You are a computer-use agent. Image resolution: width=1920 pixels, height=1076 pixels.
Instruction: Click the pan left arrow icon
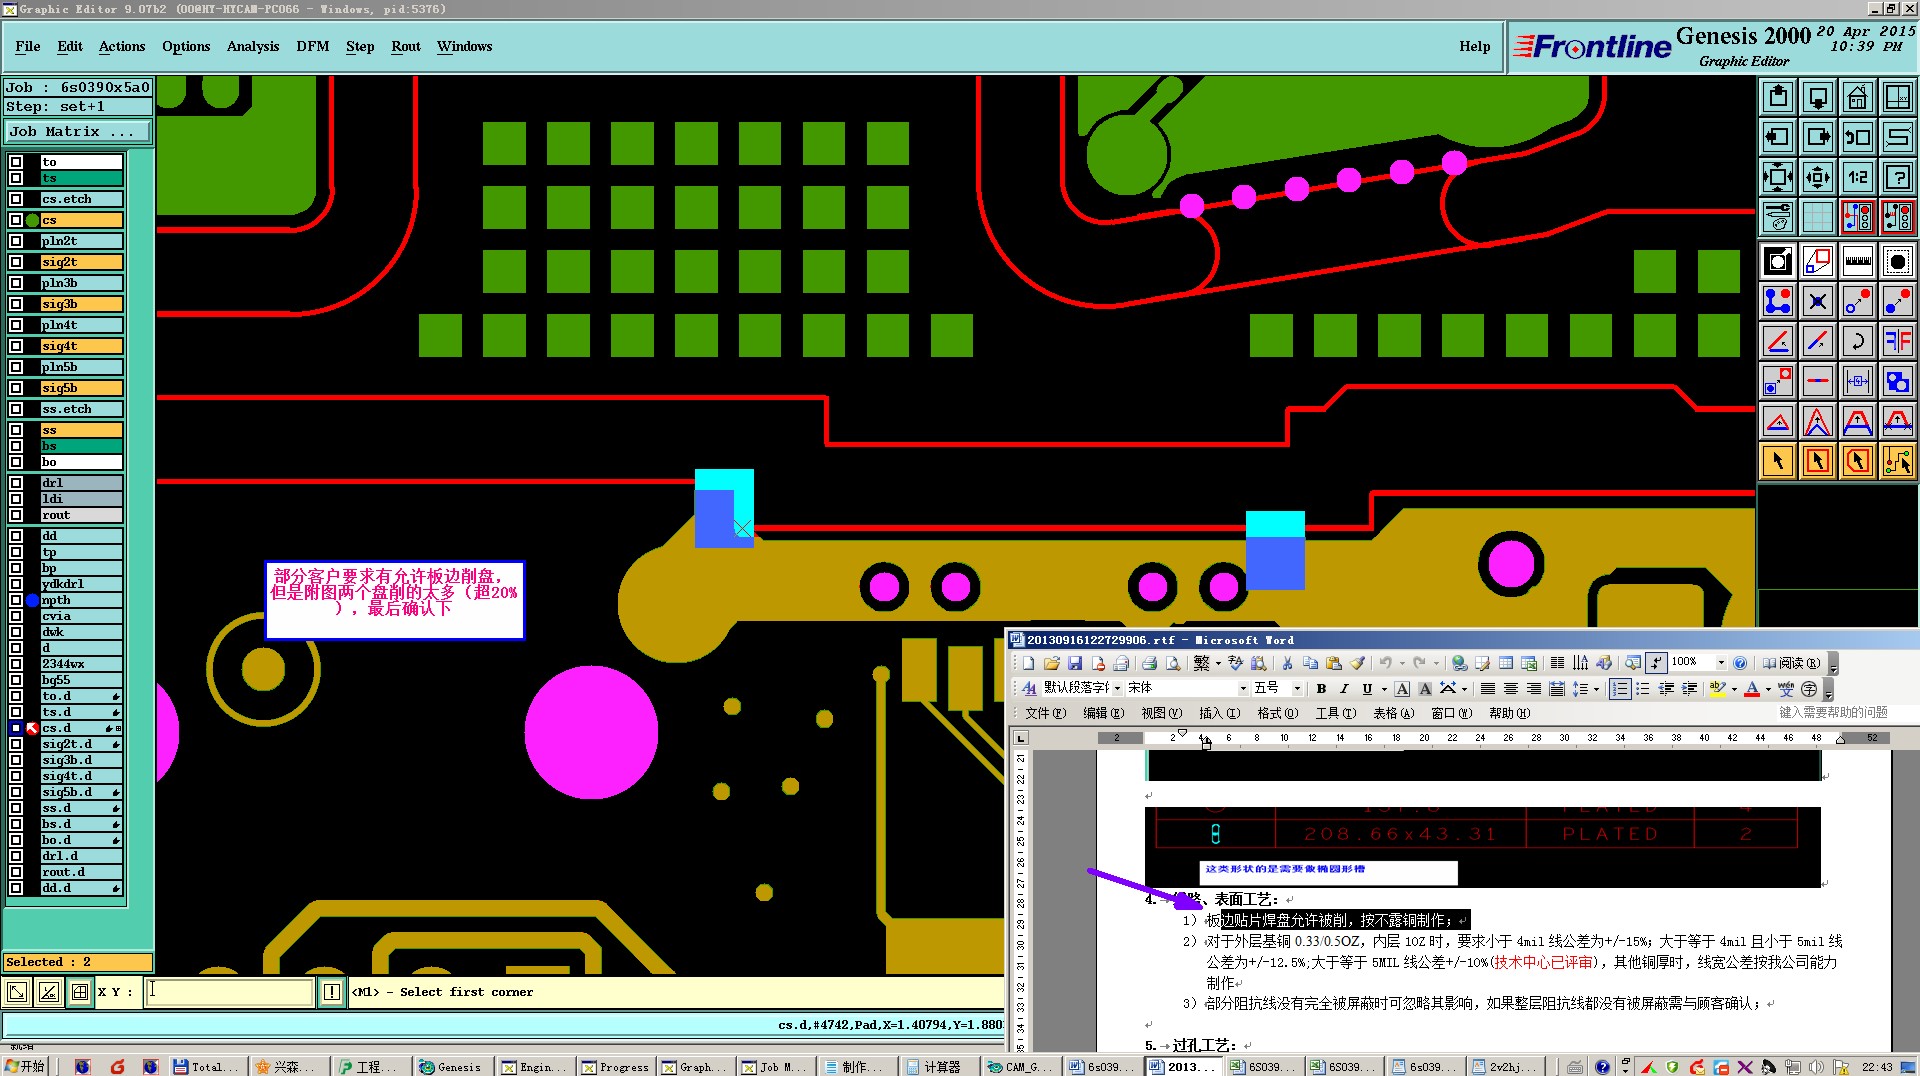coord(1778,137)
